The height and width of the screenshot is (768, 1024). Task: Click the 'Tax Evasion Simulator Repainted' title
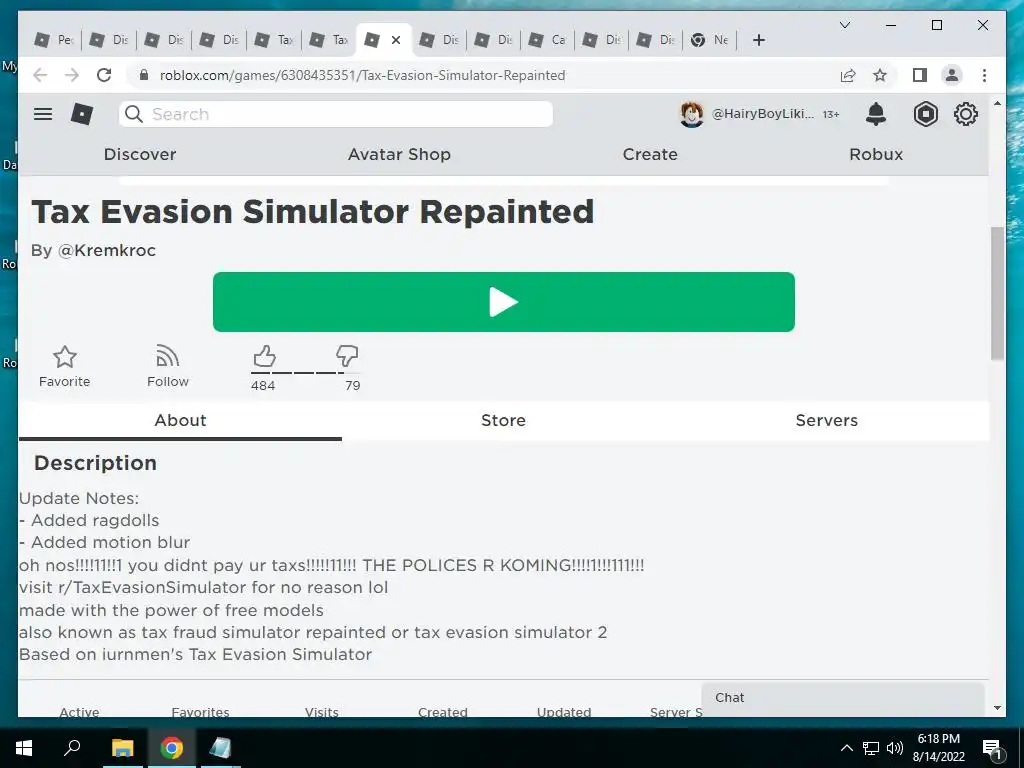tap(313, 212)
